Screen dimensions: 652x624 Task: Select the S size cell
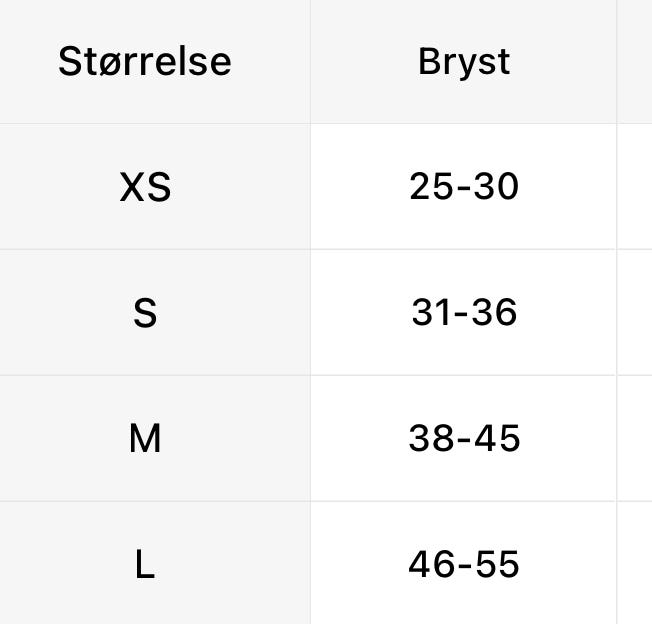tap(155, 313)
